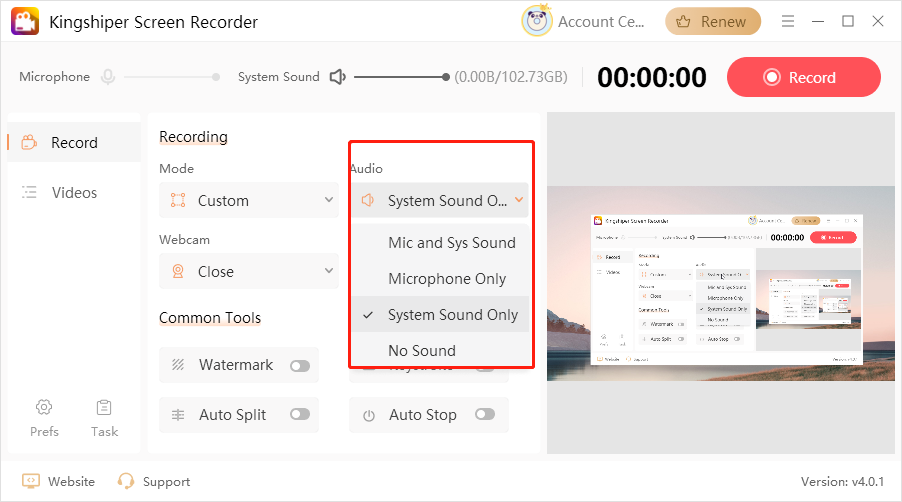Click the Website monitor icon
The width and height of the screenshot is (902, 502).
[x=30, y=481]
